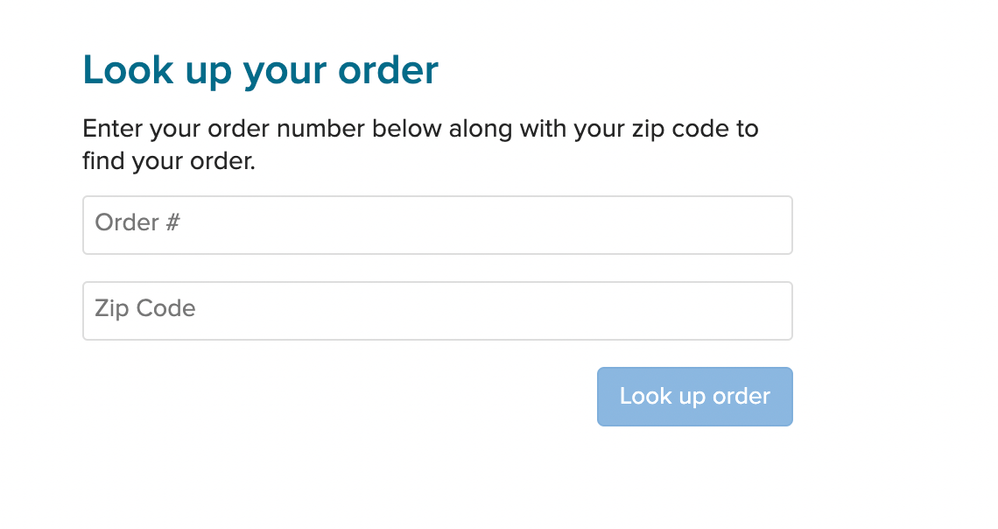The width and height of the screenshot is (998, 529).
Task: Click the 'Look up your order' heading
Action: click(x=260, y=70)
